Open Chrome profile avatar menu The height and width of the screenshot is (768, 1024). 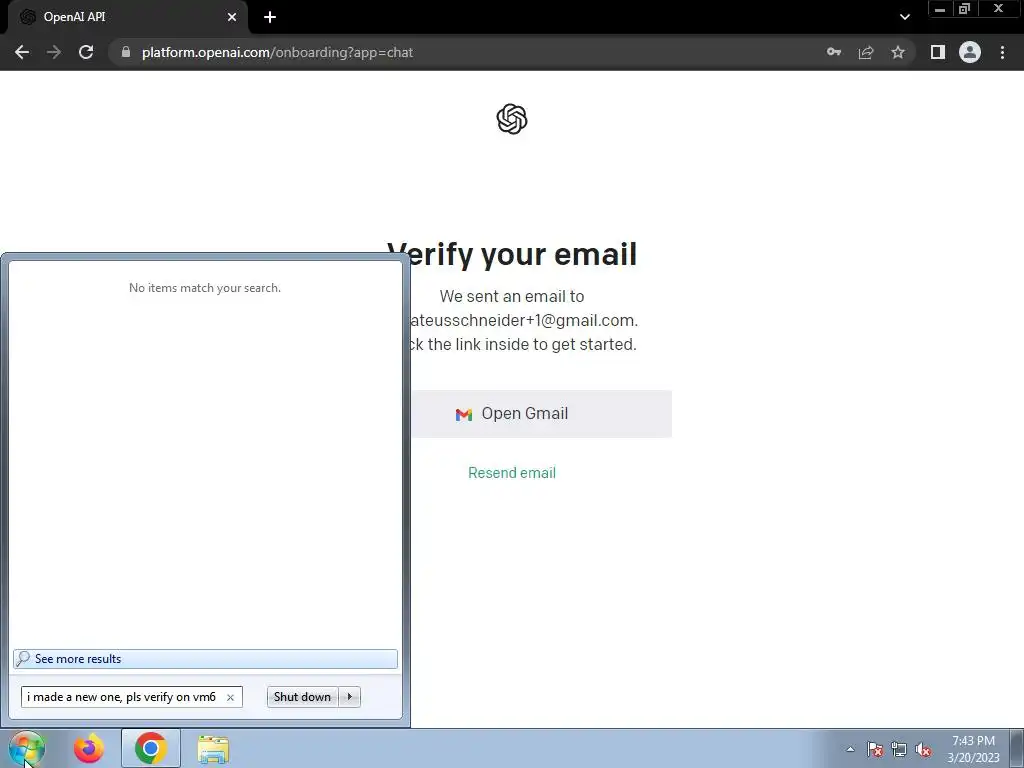(x=970, y=52)
